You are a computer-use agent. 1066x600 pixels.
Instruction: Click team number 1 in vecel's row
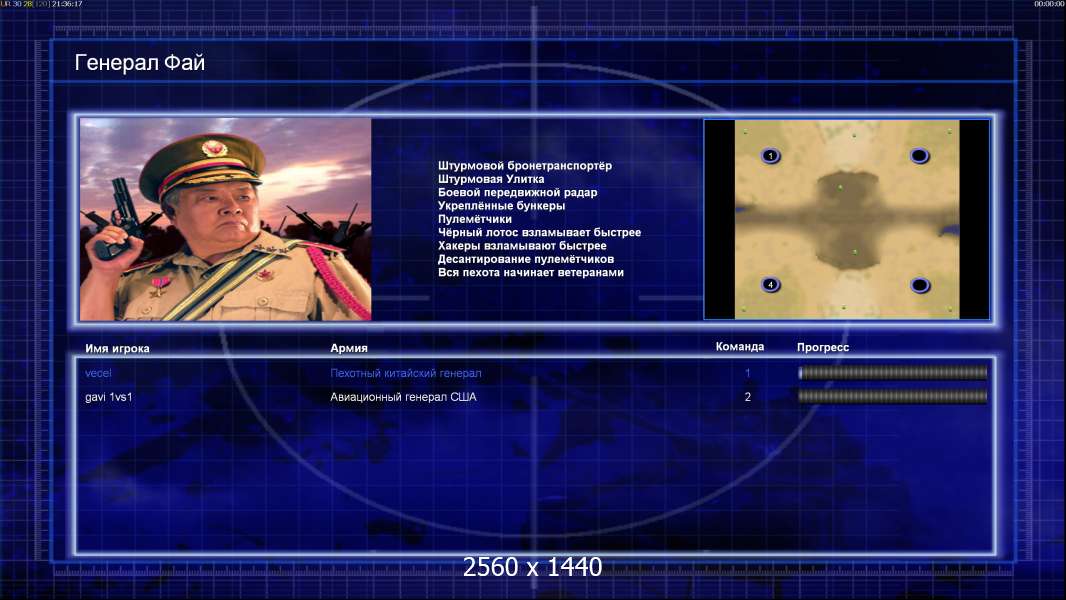pyautogui.click(x=747, y=373)
